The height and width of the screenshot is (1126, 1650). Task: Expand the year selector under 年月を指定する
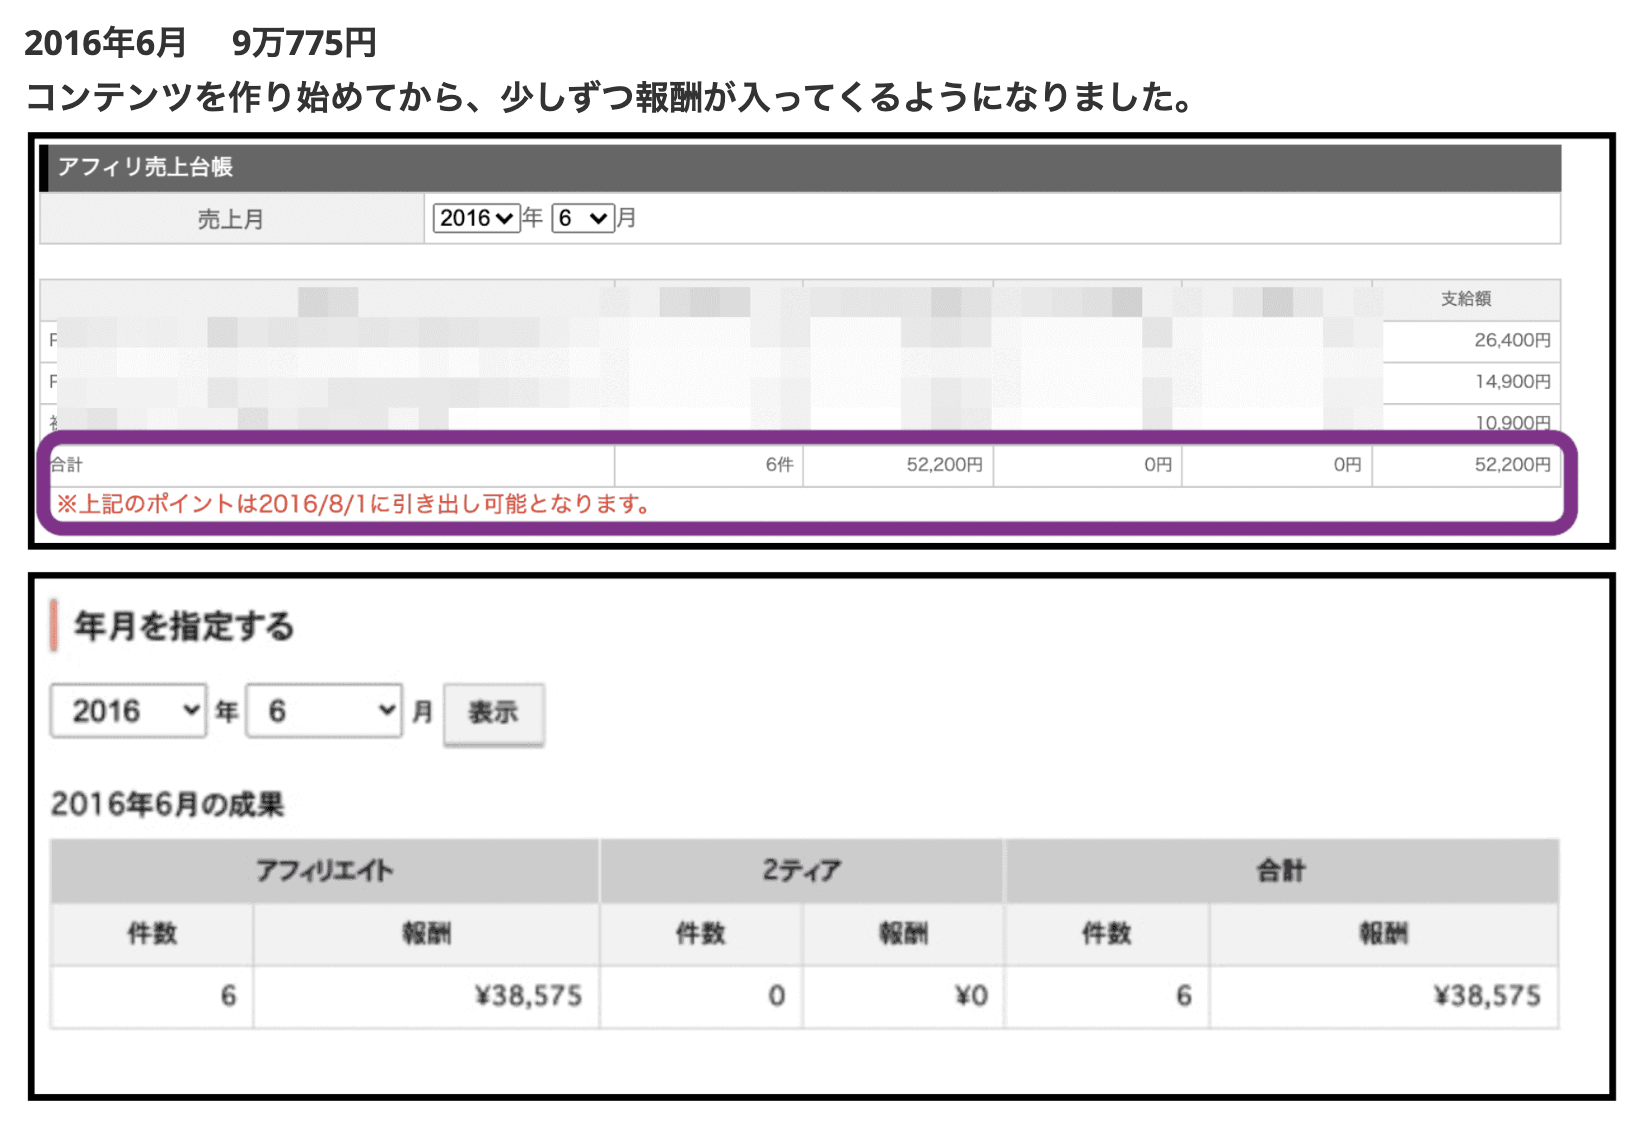[x=128, y=711]
